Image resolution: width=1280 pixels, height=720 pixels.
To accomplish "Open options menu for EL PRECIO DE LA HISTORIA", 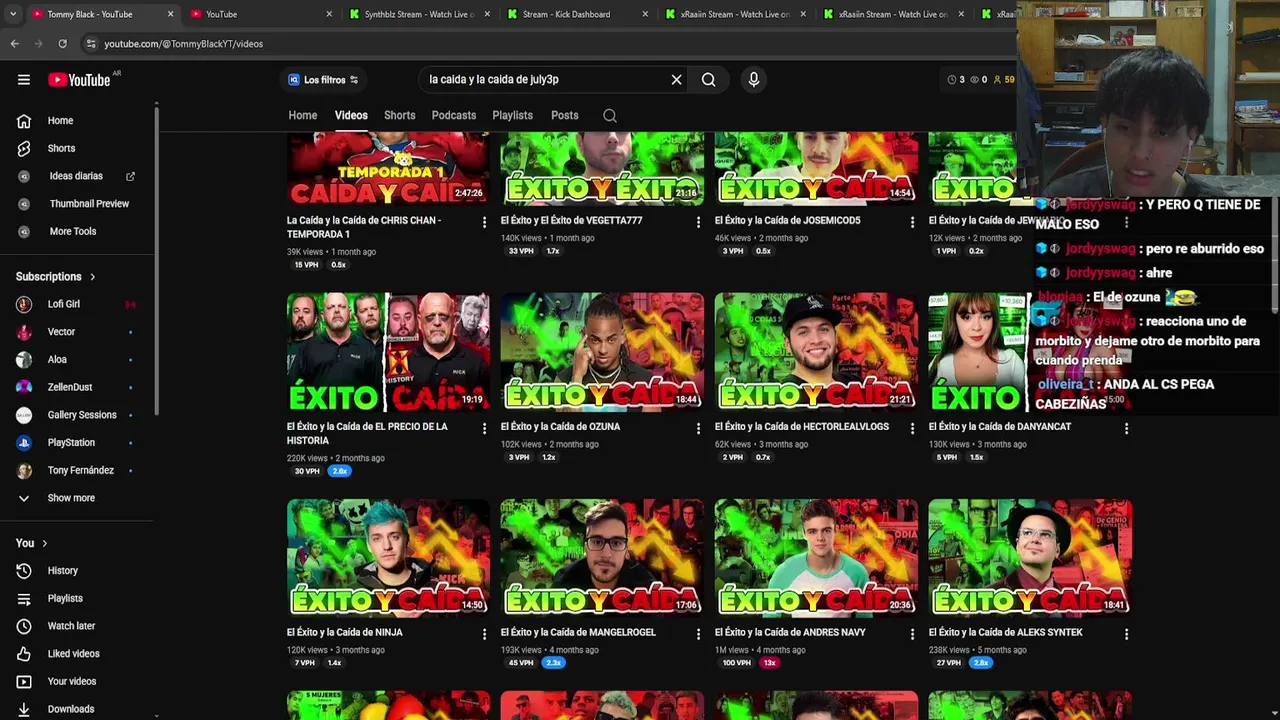I will (x=484, y=428).
